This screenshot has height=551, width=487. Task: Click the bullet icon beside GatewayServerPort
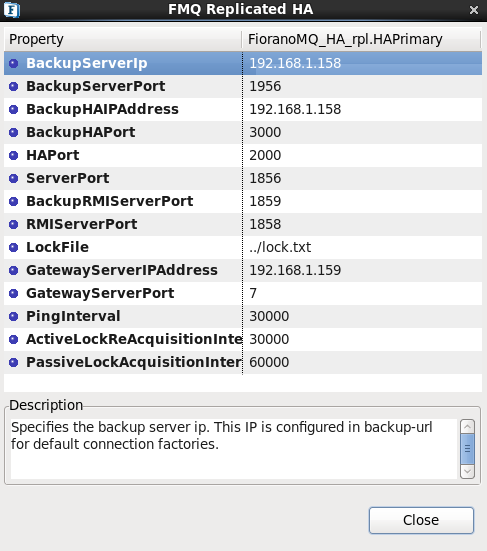click(14, 293)
